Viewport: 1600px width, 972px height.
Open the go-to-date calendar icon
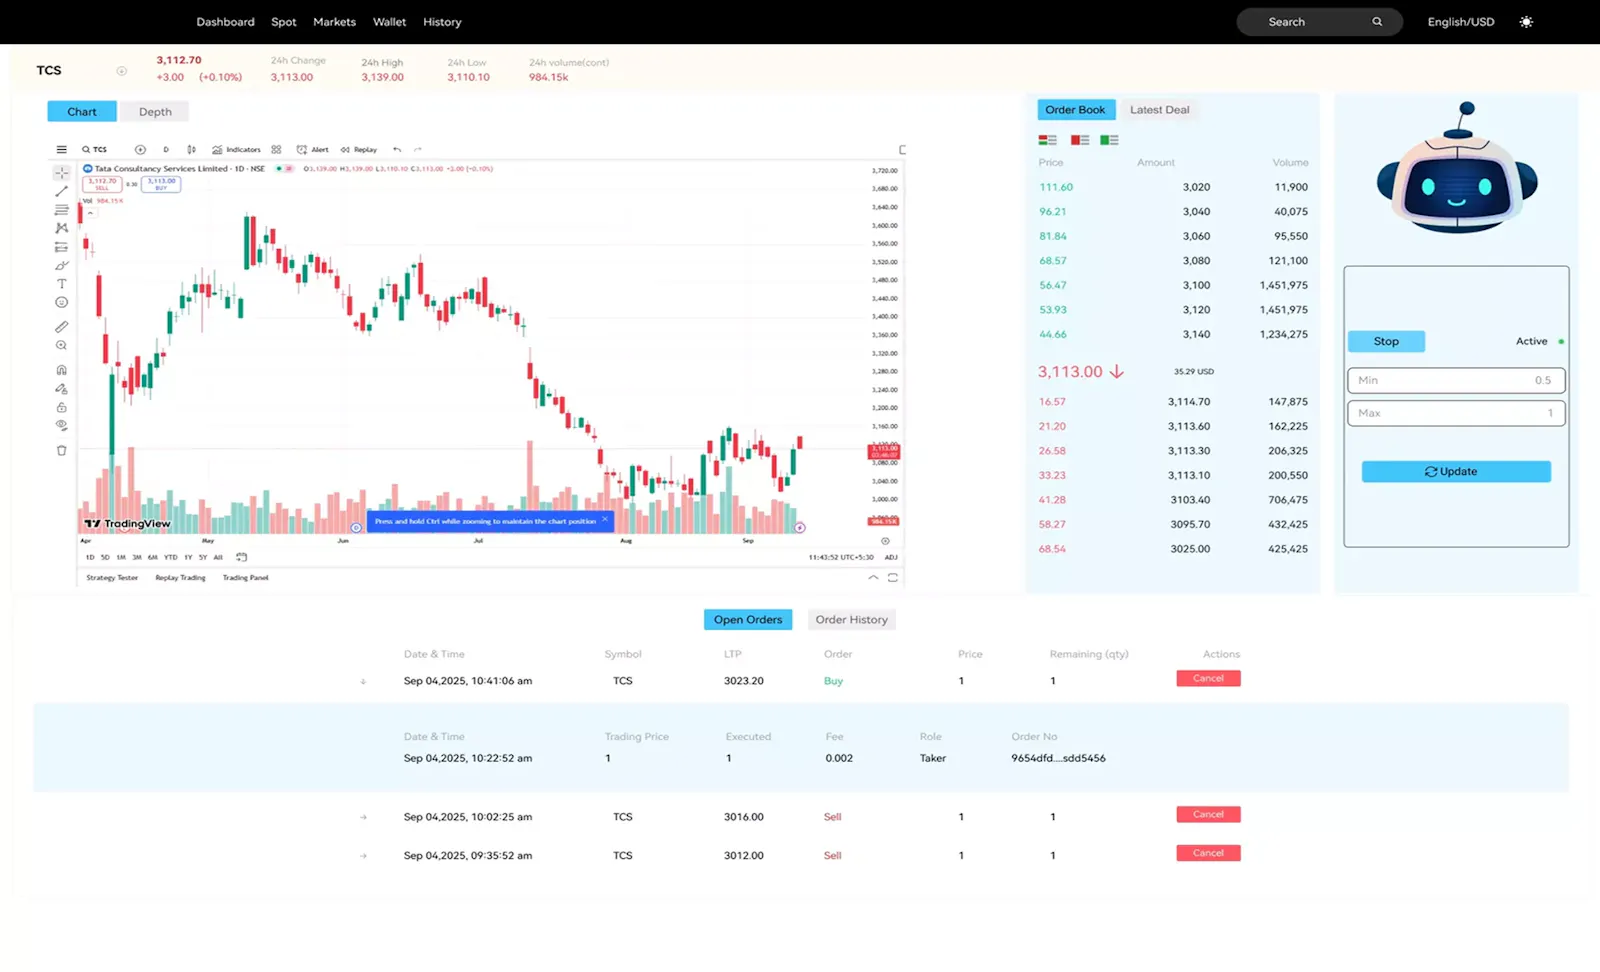tap(241, 557)
